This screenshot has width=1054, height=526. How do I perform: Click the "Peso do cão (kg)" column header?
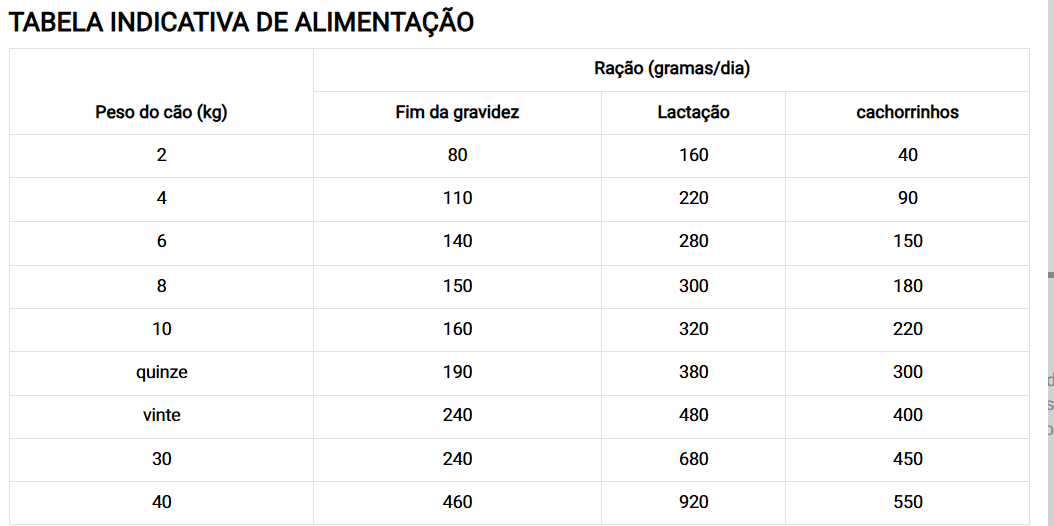pyautogui.click(x=161, y=112)
